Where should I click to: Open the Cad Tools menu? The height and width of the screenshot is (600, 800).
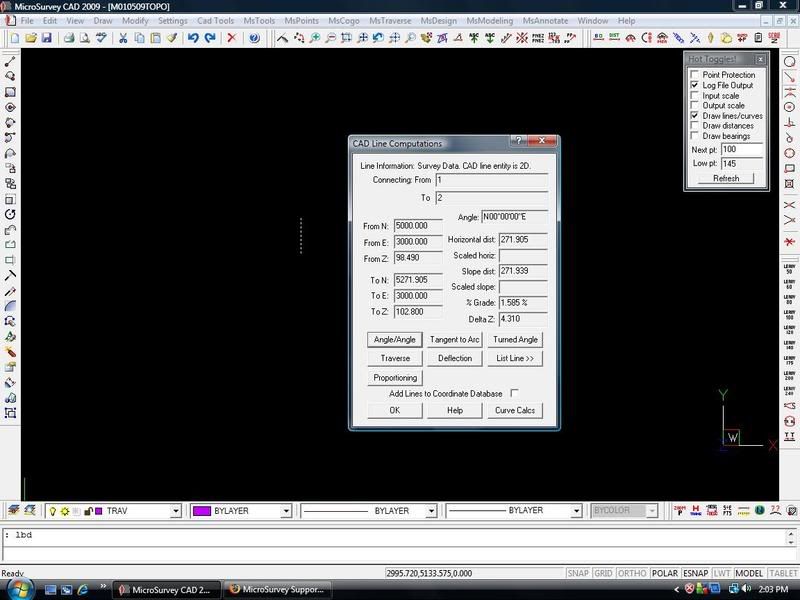pyautogui.click(x=215, y=21)
